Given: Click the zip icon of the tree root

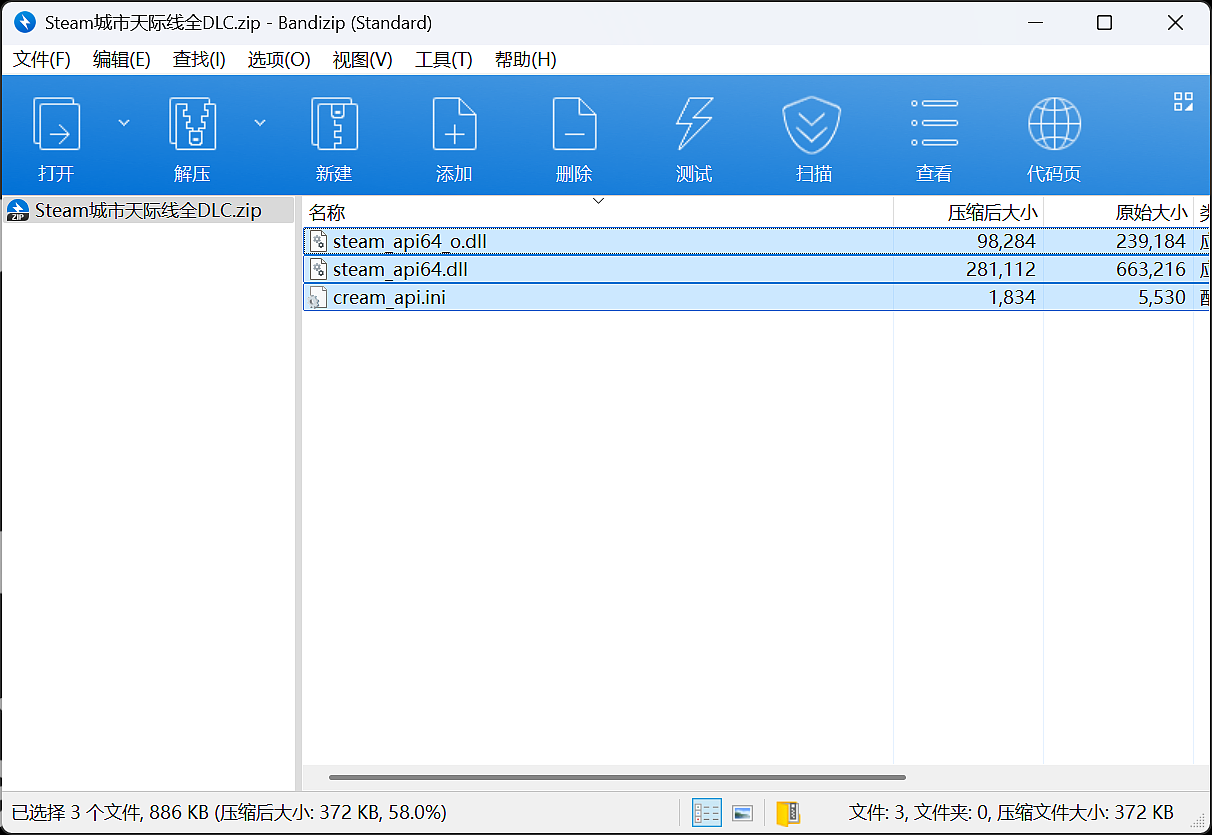Looking at the screenshot, I should tap(18, 210).
